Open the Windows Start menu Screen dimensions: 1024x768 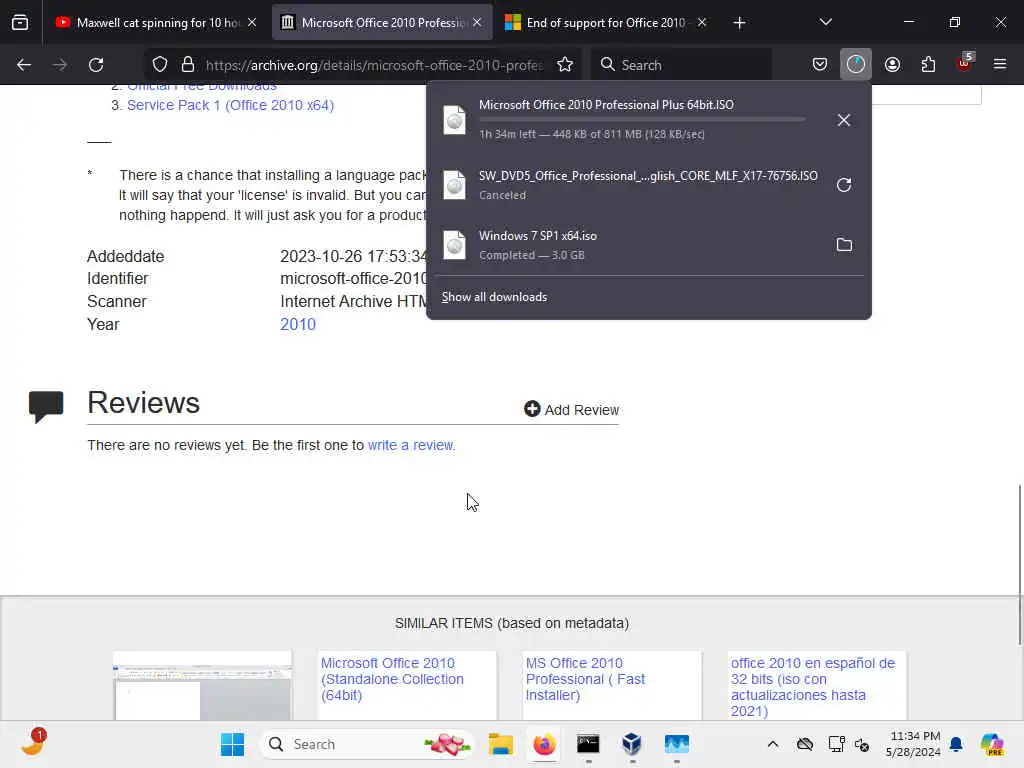(232, 744)
